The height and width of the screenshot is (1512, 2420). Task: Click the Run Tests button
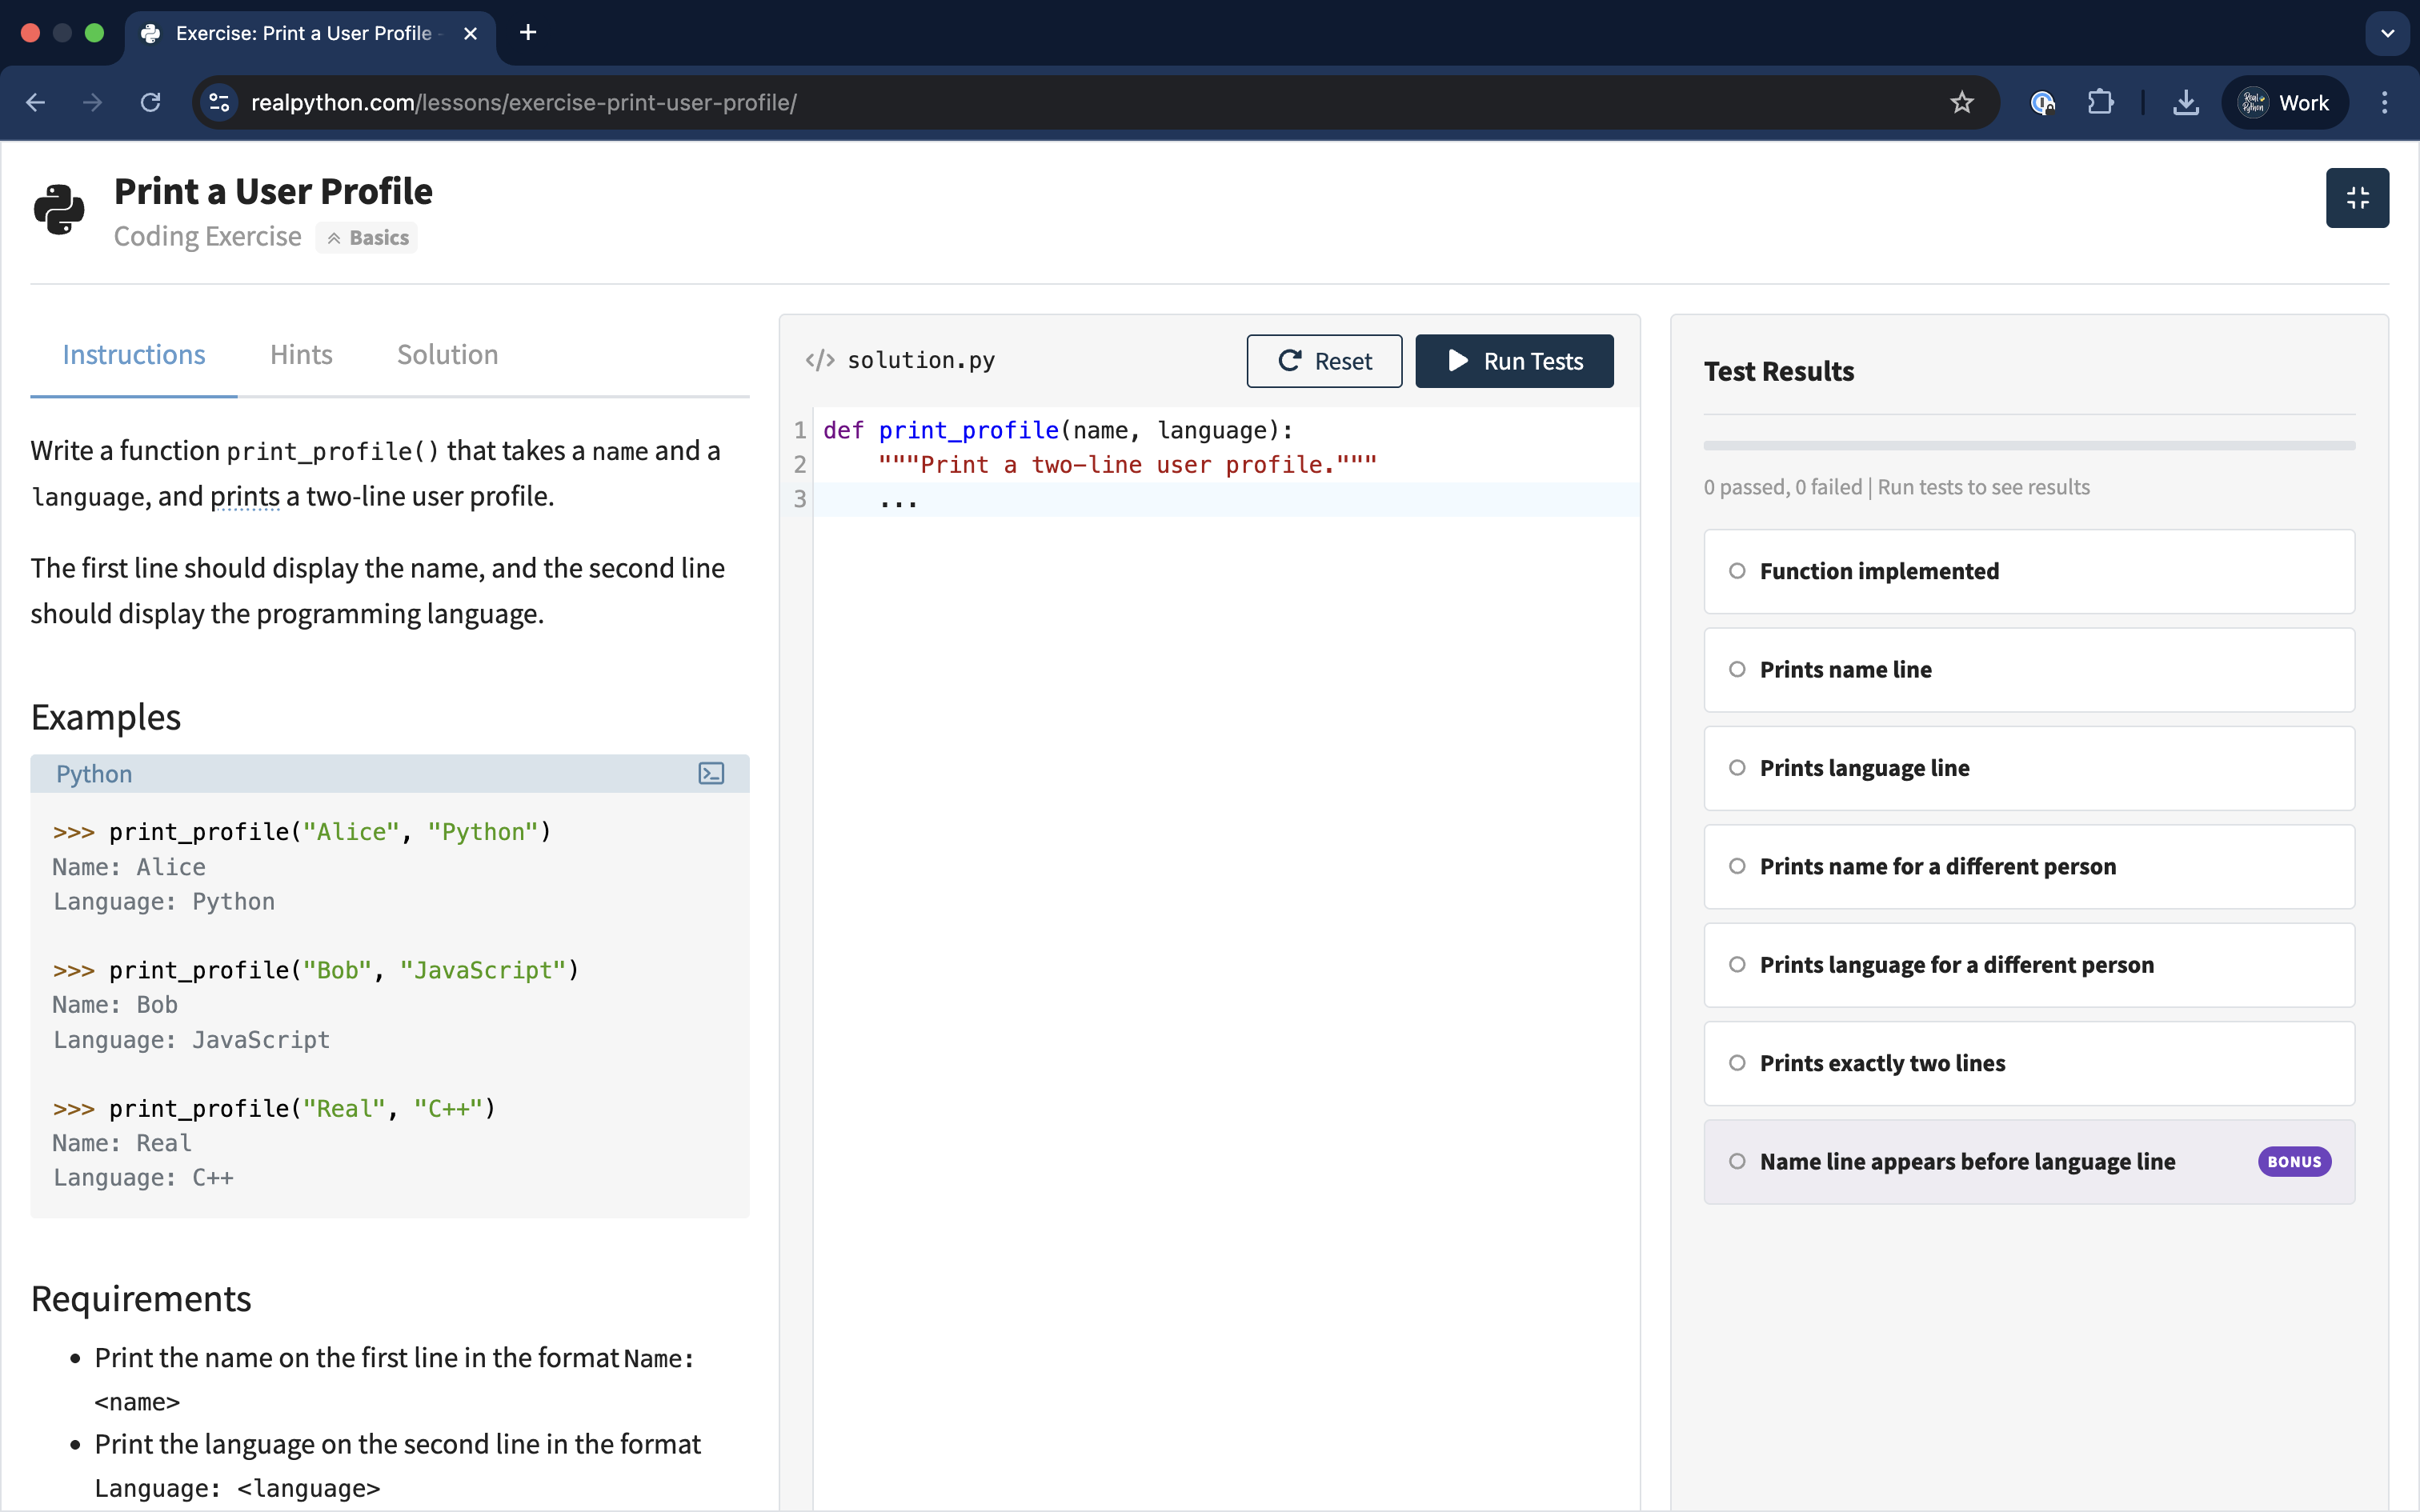point(1514,361)
